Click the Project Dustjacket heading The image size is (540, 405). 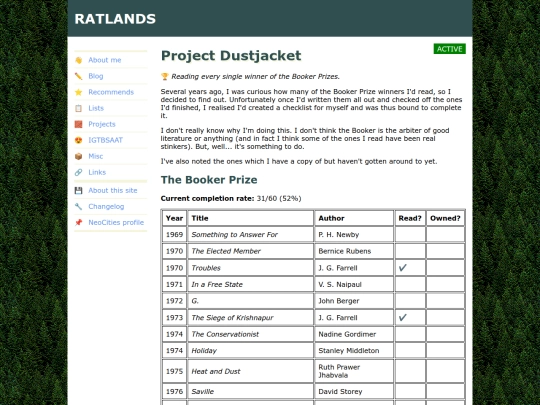click(x=231, y=56)
